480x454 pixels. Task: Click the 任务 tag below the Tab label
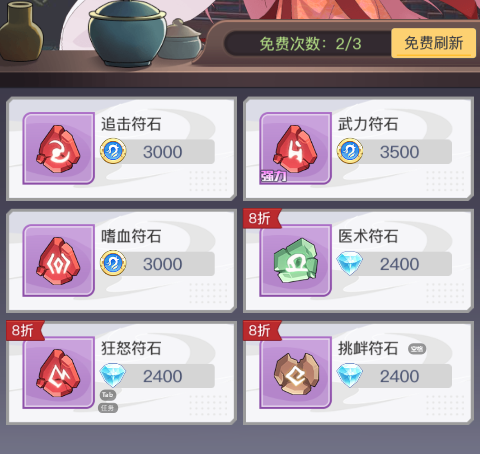pos(108,408)
